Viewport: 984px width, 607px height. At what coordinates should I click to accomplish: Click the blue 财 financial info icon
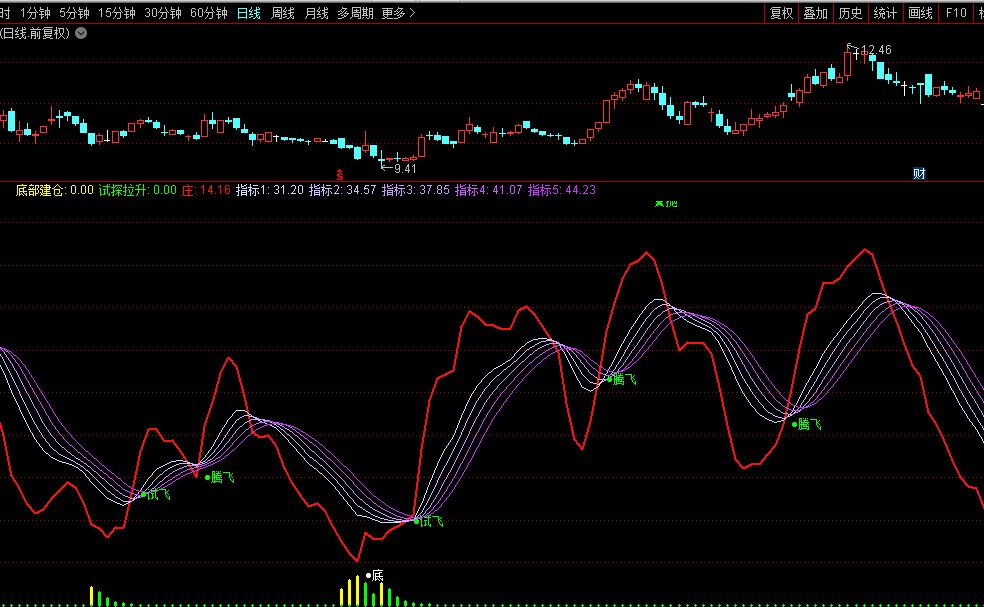[919, 174]
